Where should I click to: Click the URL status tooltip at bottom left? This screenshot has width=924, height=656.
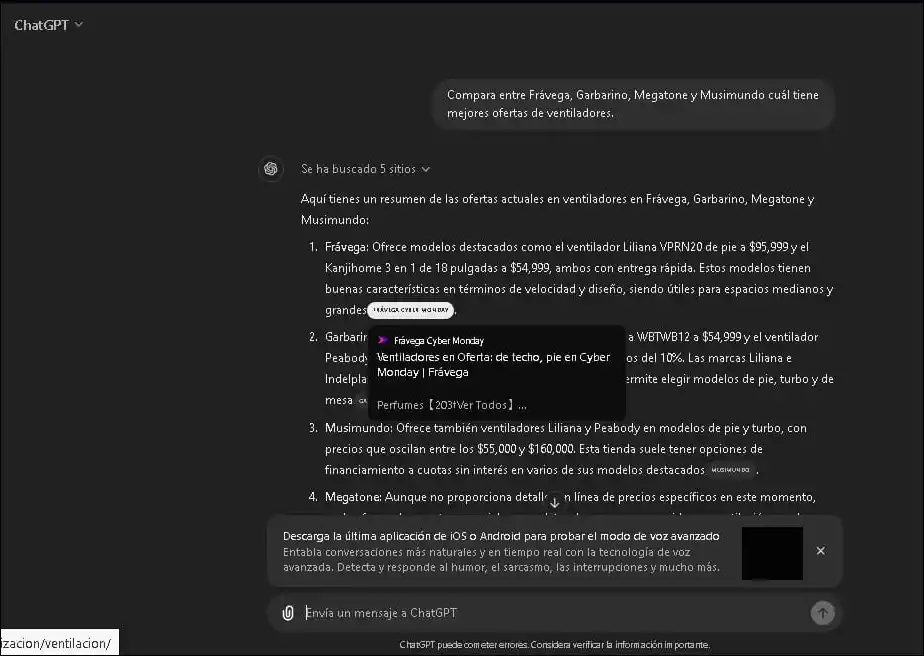pos(58,642)
